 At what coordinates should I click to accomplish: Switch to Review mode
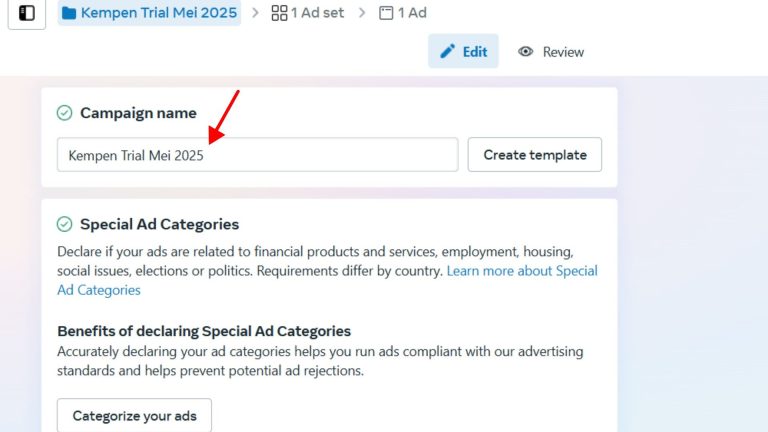pyautogui.click(x=551, y=52)
